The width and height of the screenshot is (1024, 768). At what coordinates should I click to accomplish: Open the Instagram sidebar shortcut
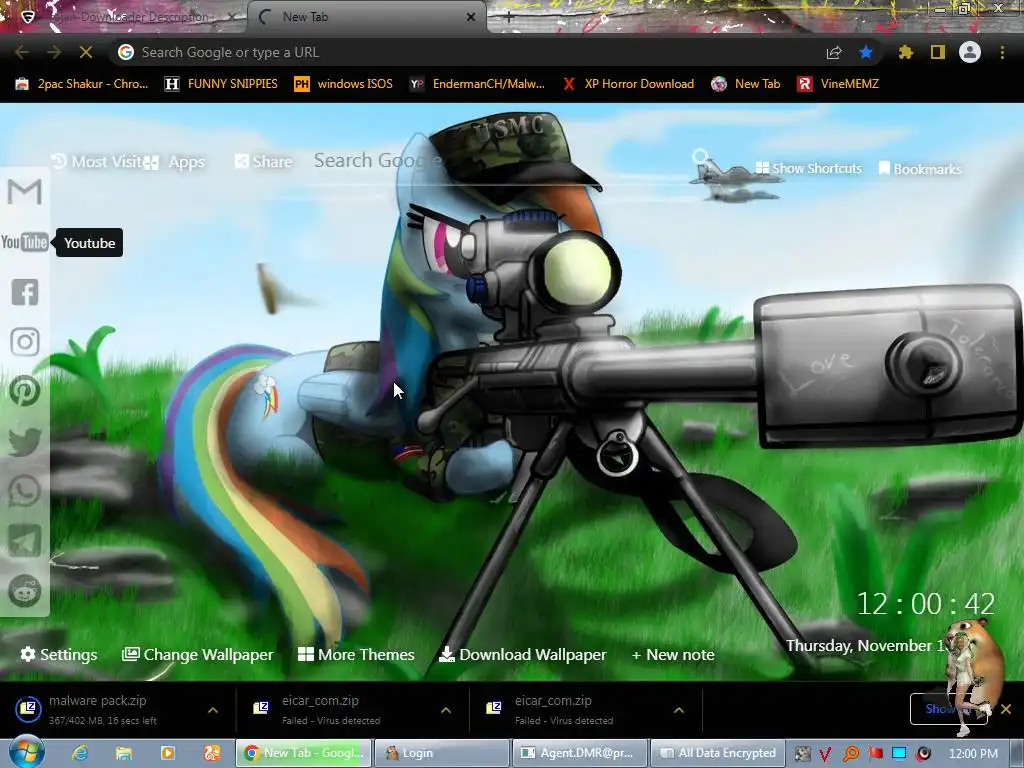point(25,342)
